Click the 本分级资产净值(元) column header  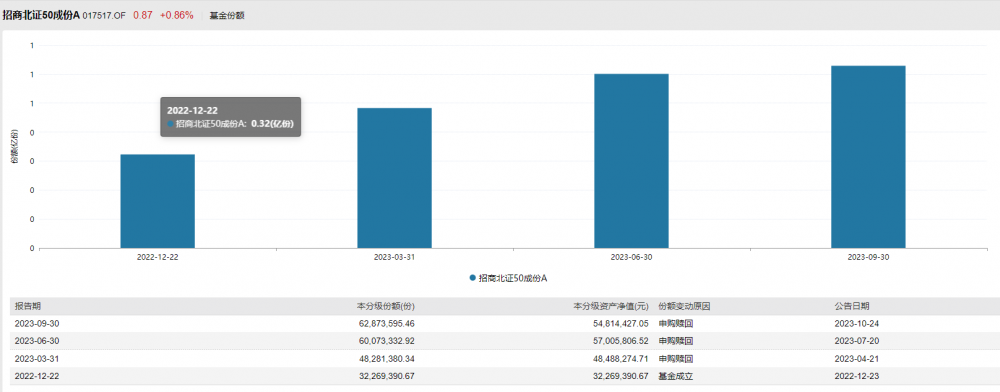(x=611, y=306)
